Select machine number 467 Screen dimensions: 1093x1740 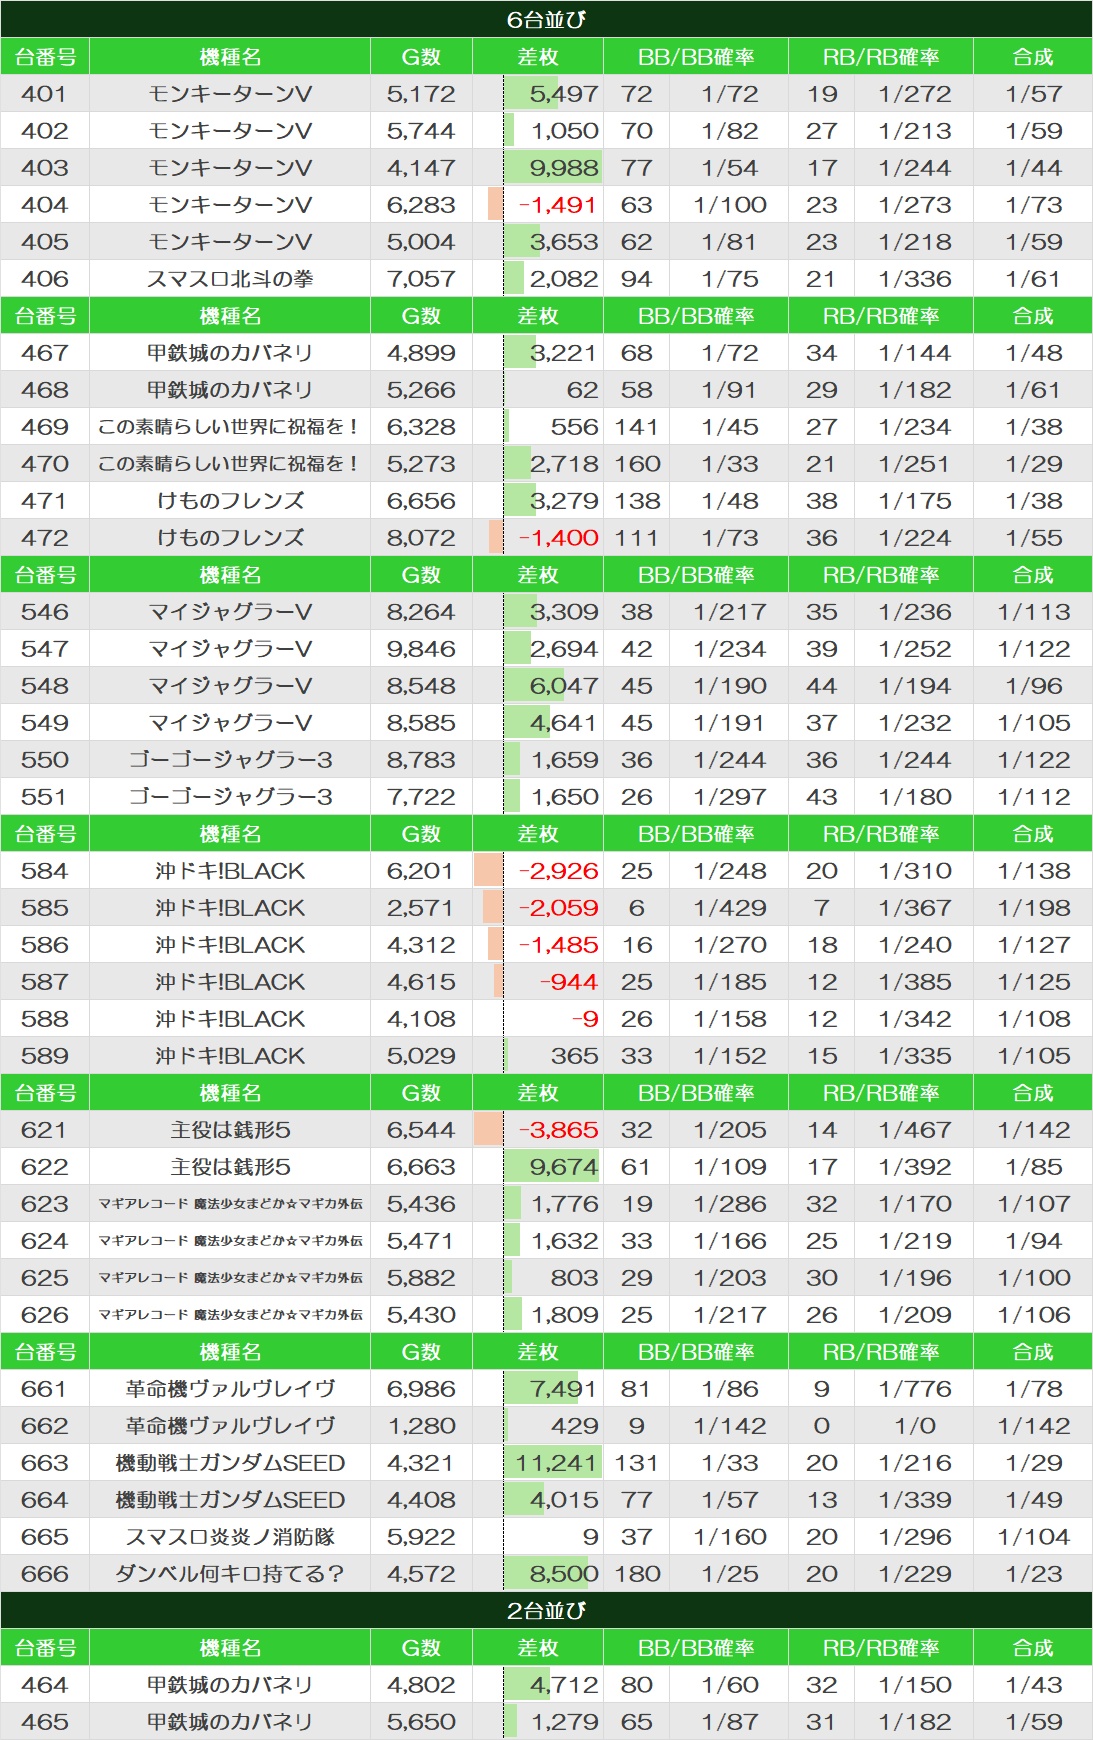[45, 353]
